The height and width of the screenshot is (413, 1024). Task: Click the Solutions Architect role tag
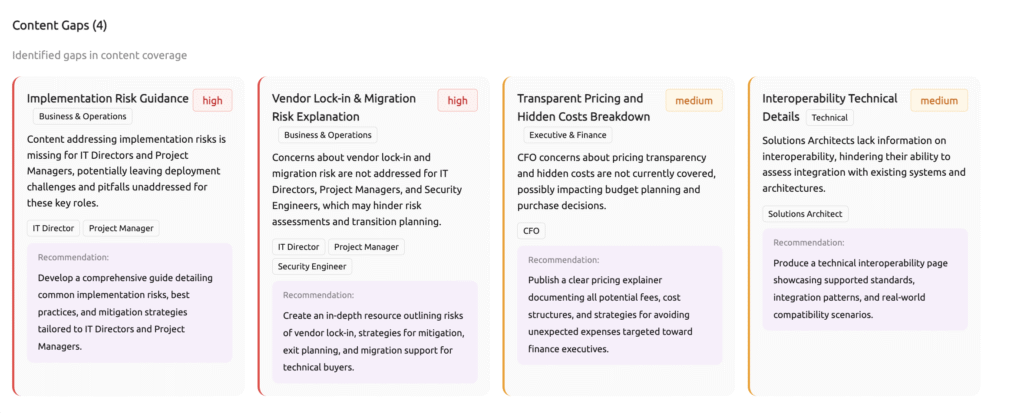(805, 213)
